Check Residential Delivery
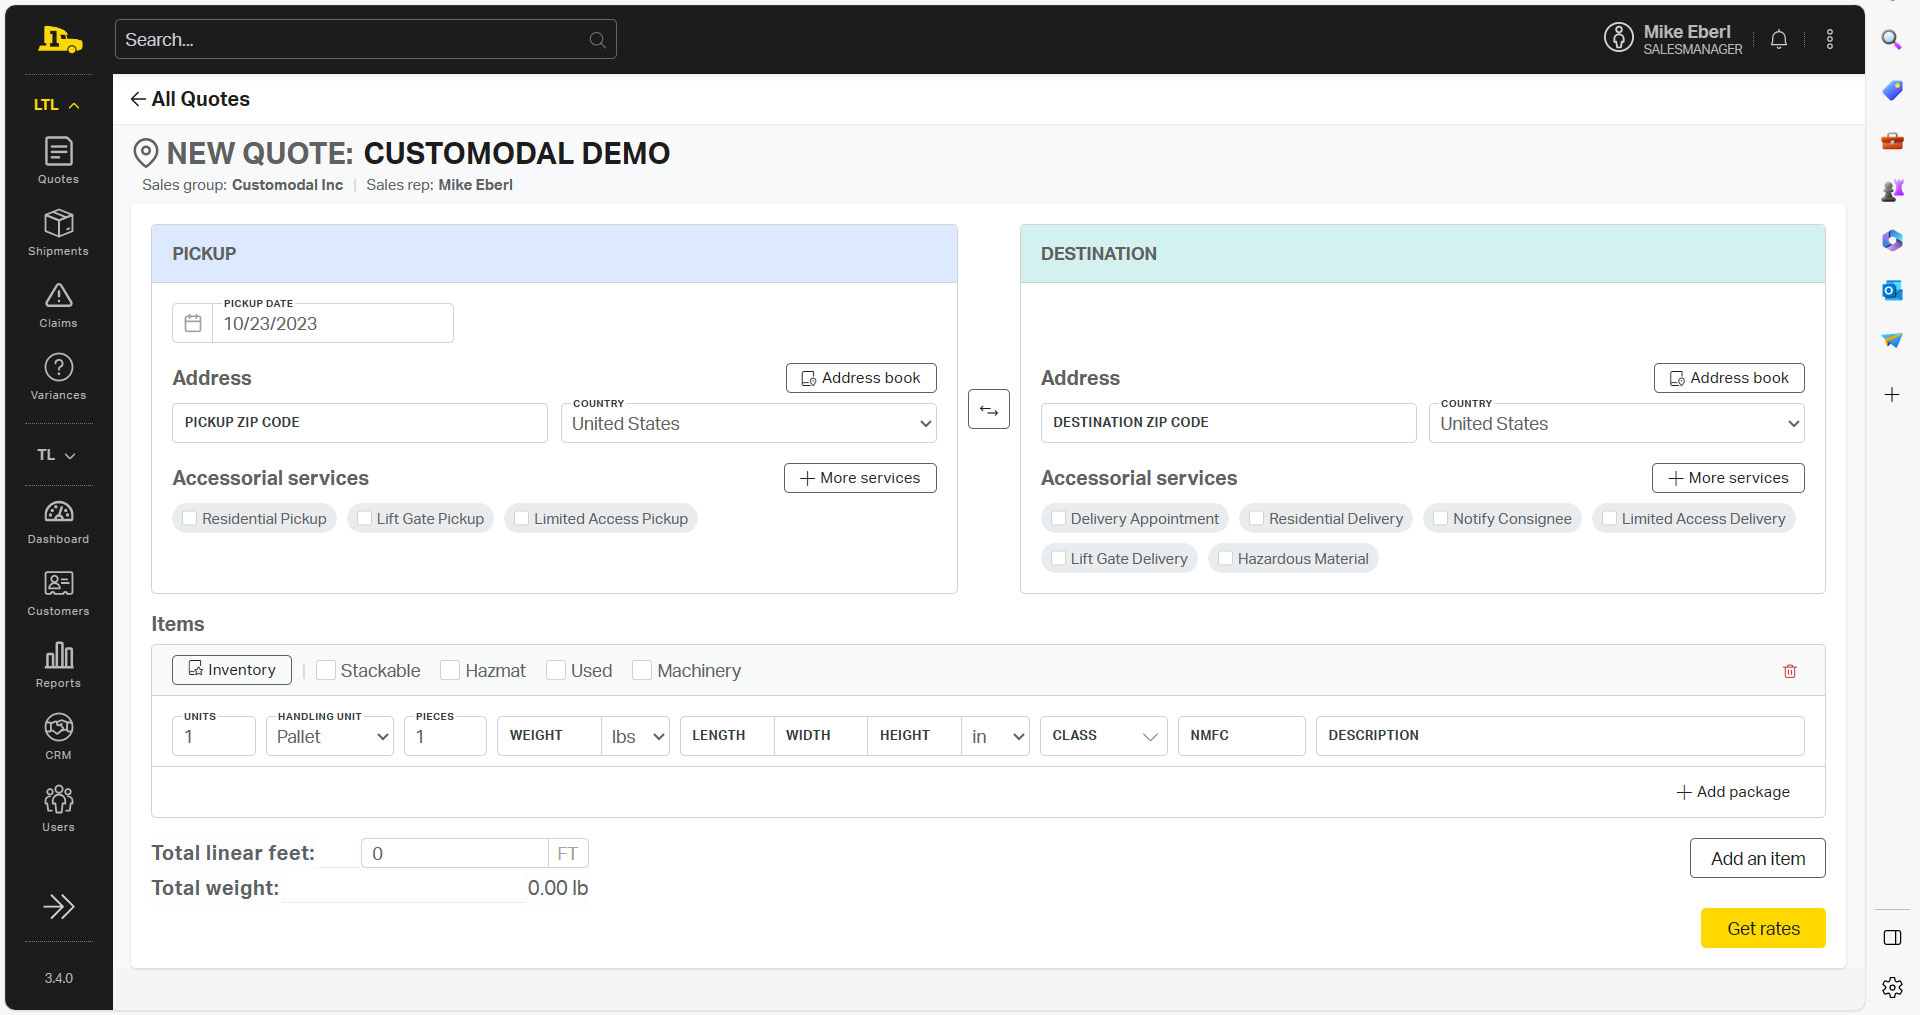This screenshot has height=1015, width=1920. point(1257,518)
